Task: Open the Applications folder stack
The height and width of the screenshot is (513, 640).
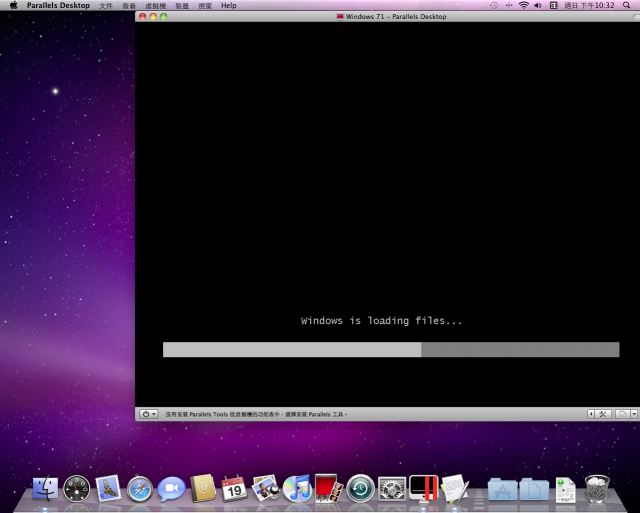Action: (502, 489)
